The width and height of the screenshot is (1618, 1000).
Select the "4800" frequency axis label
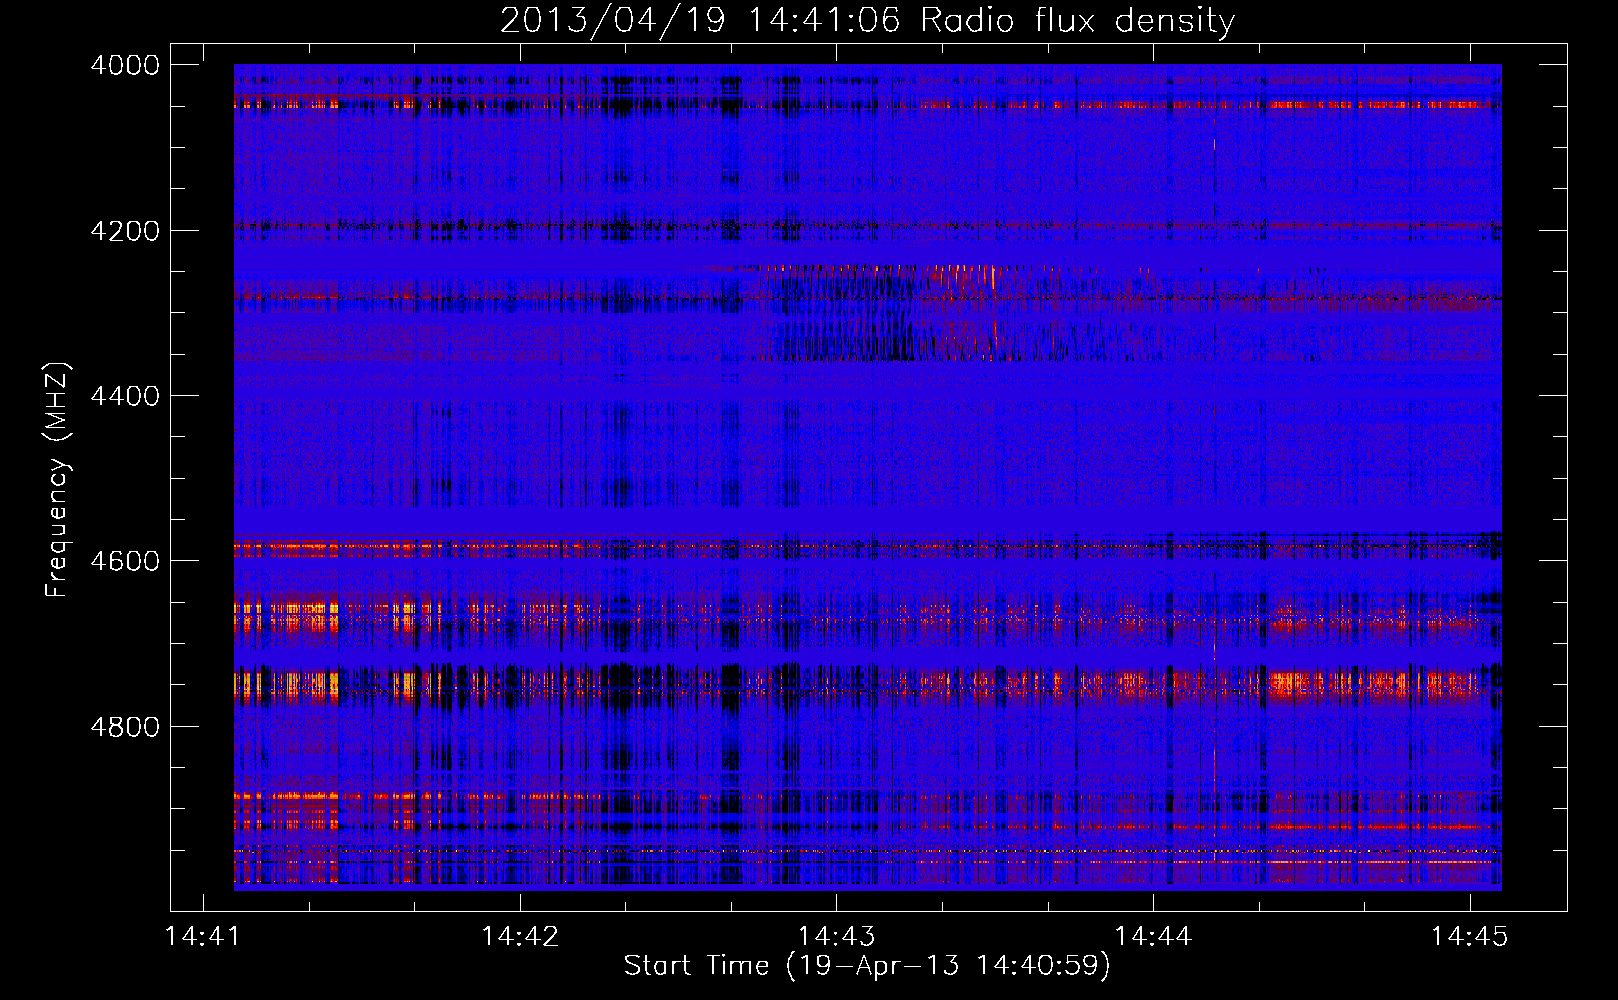(x=125, y=726)
